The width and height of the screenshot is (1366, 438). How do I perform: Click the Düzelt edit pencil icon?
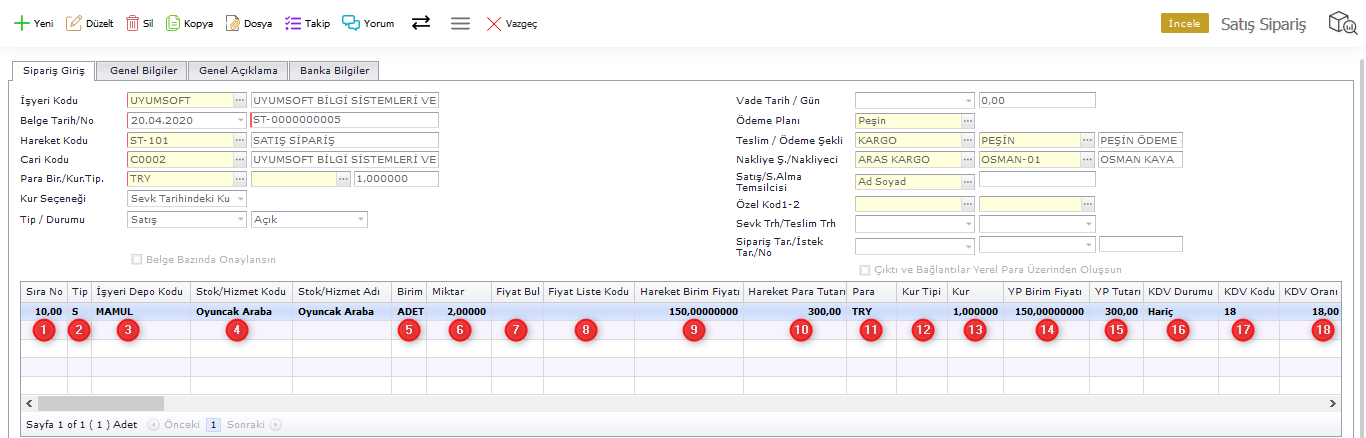74,23
